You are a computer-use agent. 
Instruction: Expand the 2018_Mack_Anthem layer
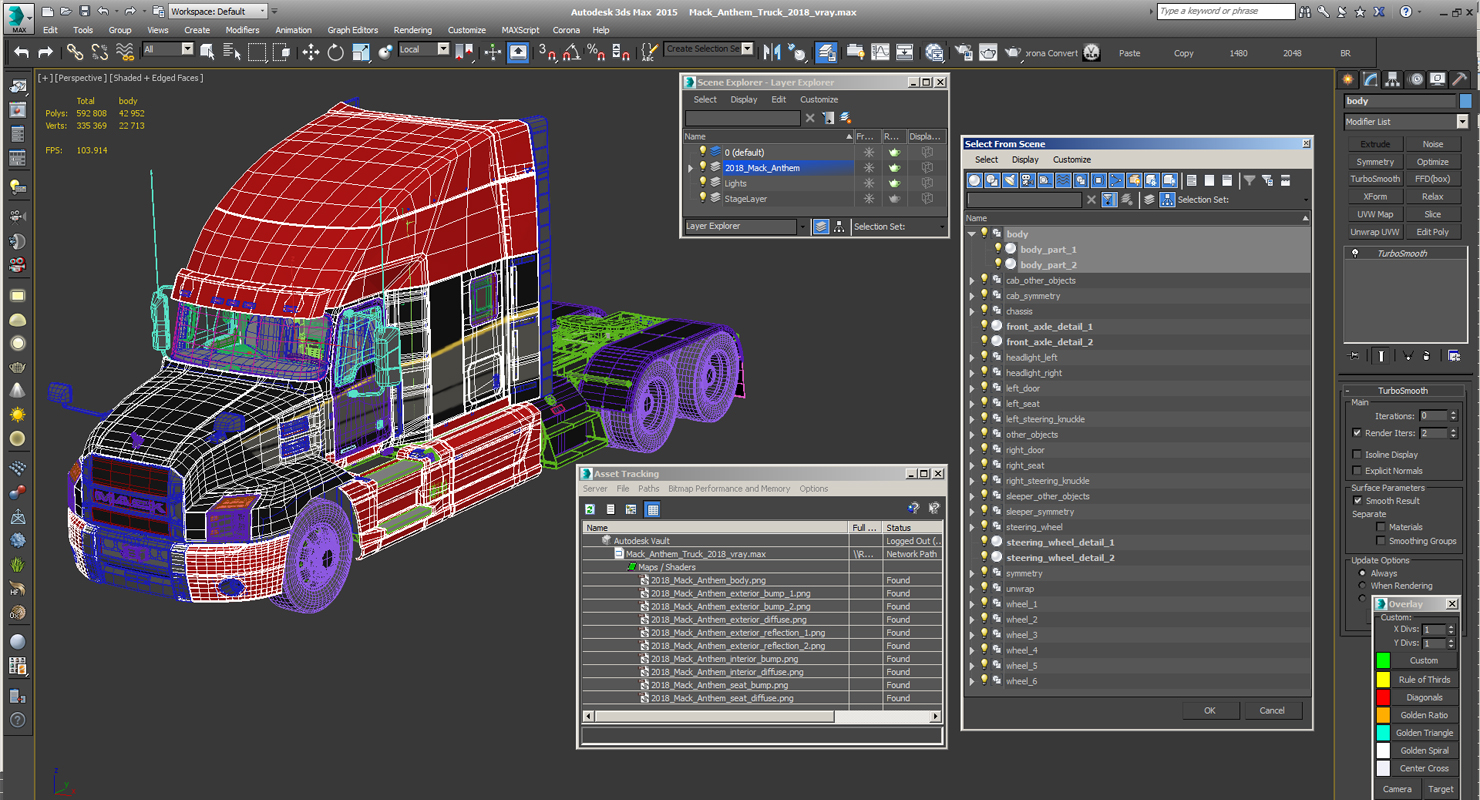click(x=690, y=168)
